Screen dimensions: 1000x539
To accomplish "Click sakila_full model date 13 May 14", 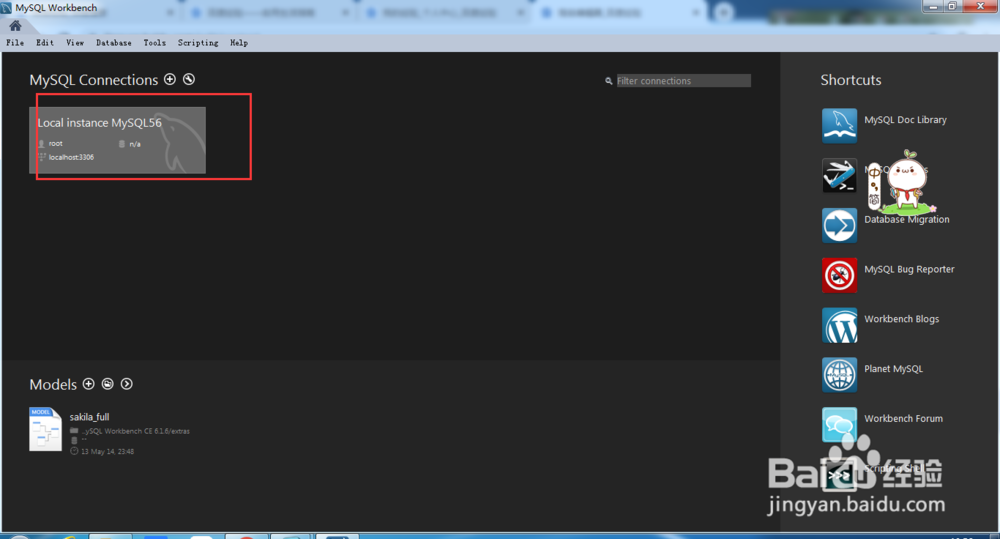I will tap(107, 452).
